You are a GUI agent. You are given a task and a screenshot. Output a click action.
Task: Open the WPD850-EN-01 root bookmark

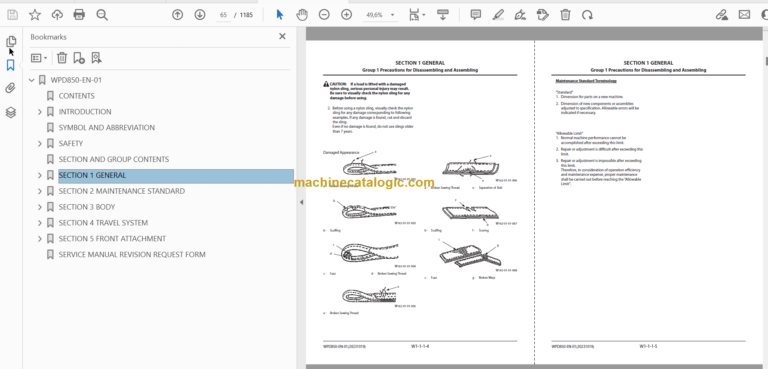tap(76, 80)
